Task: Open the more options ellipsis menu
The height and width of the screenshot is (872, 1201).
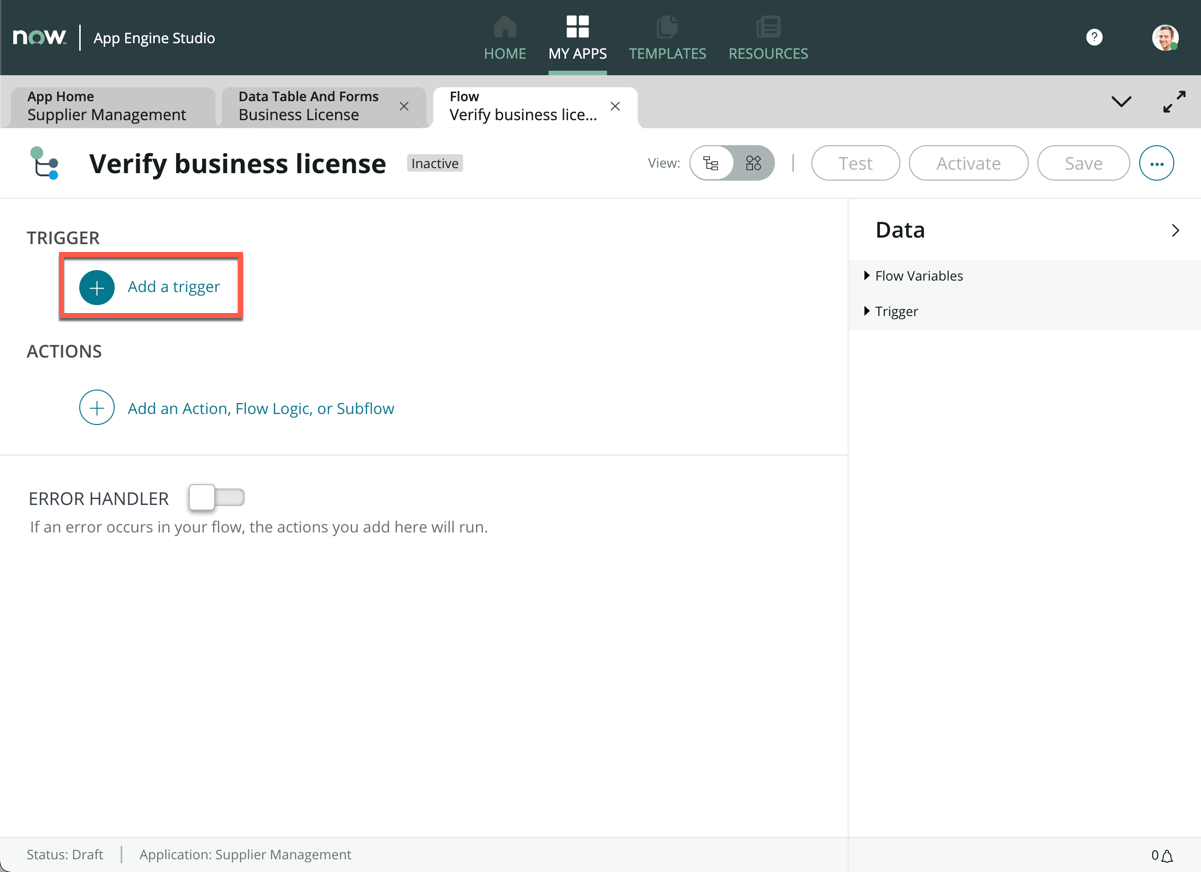Action: tap(1156, 163)
